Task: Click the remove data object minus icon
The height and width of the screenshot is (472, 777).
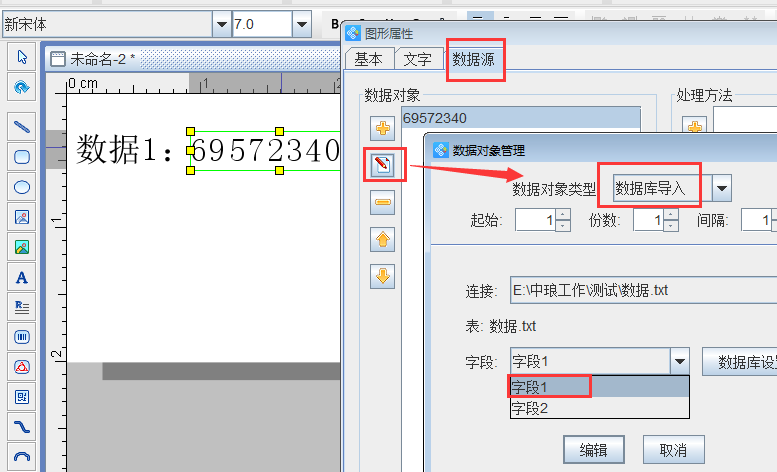Action: (x=383, y=203)
